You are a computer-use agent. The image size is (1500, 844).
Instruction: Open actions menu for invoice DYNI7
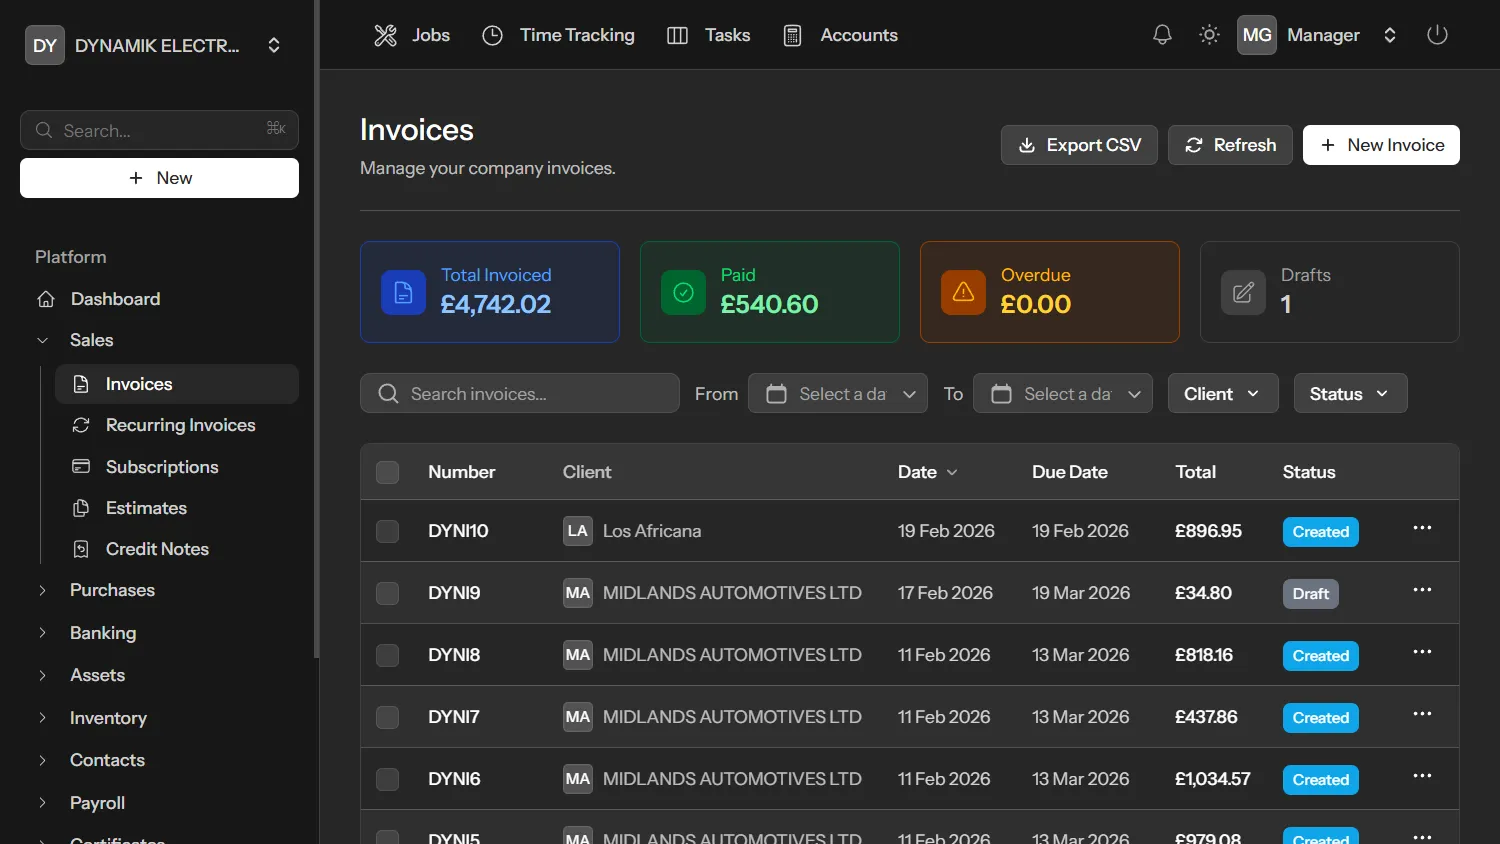1422,714
